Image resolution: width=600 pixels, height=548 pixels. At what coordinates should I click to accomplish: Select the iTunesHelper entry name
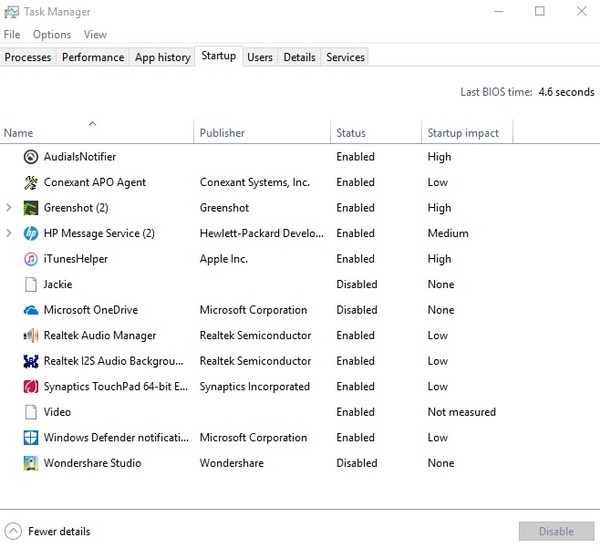pyautogui.click(x=76, y=259)
